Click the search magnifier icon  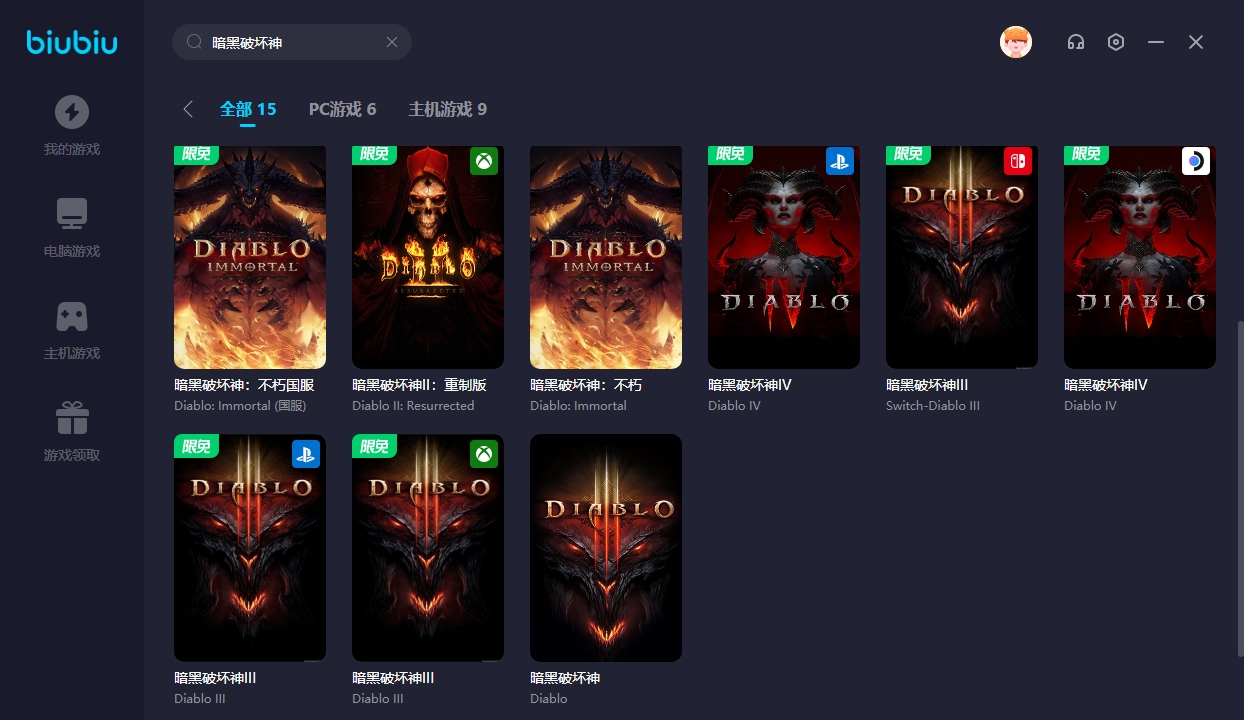point(195,42)
